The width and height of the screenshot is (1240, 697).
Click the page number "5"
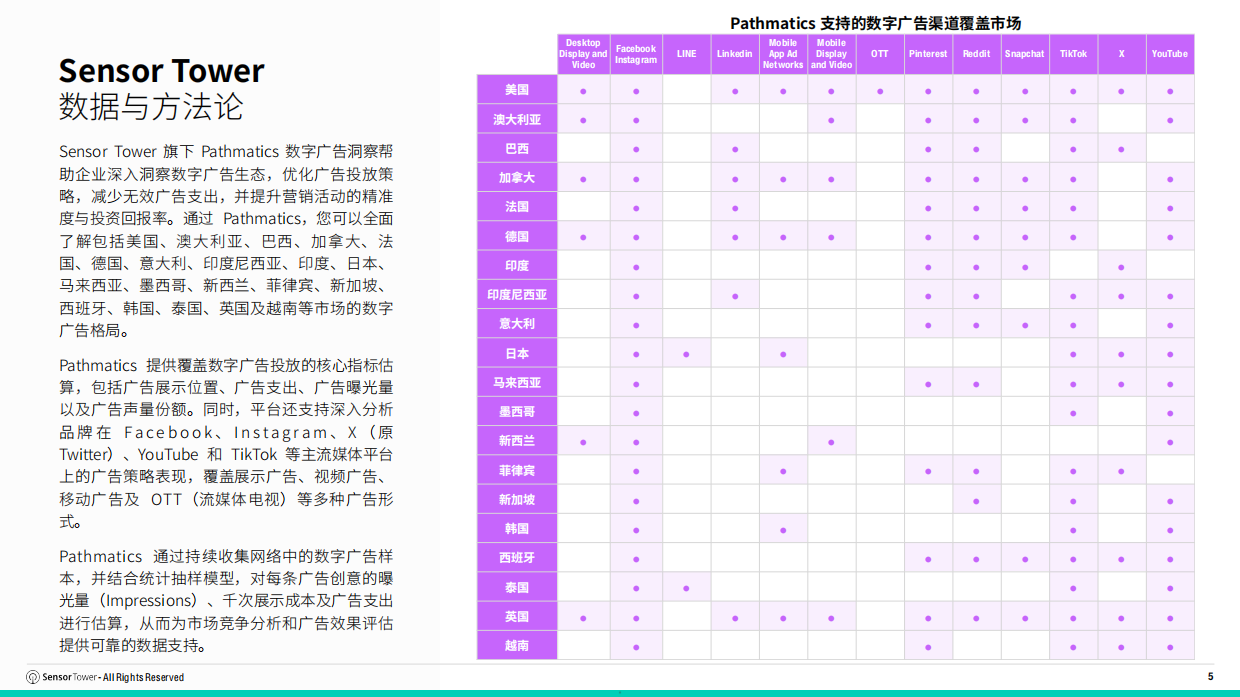click(x=1210, y=677)
